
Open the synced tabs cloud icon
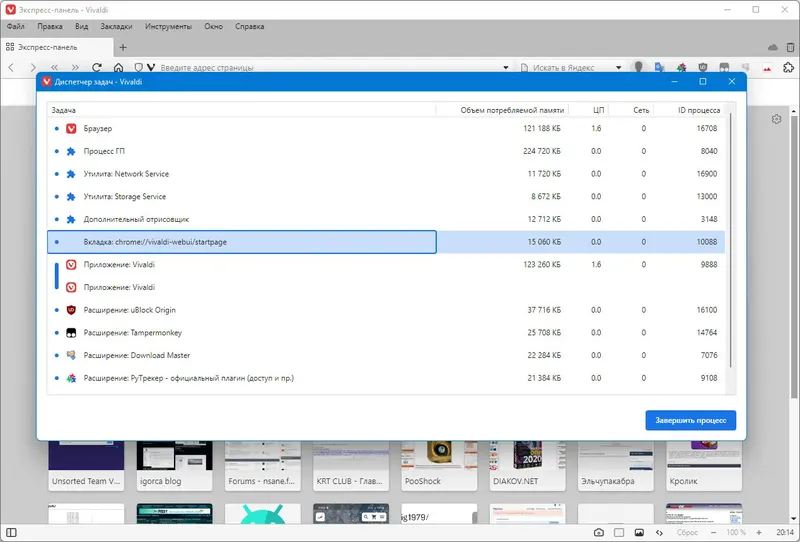[x=772, y=47]
